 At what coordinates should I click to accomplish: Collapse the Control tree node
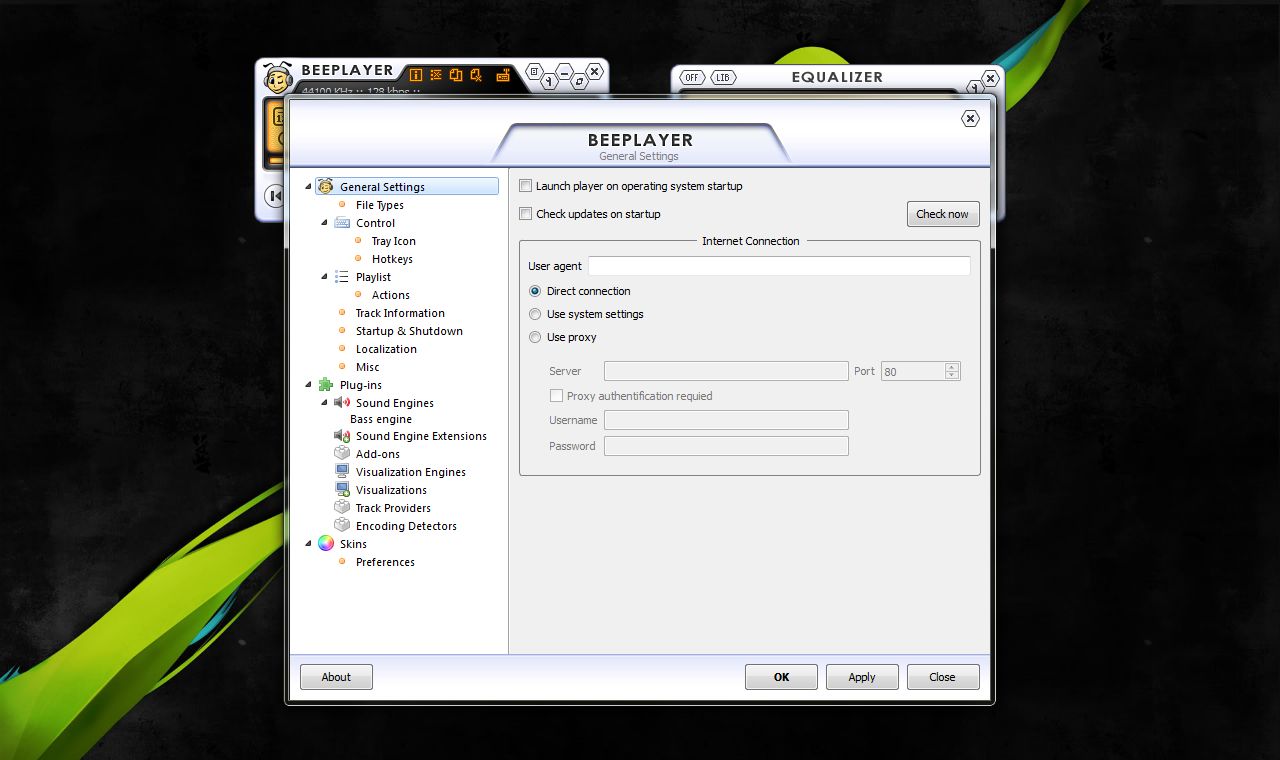tap(324, 223)
